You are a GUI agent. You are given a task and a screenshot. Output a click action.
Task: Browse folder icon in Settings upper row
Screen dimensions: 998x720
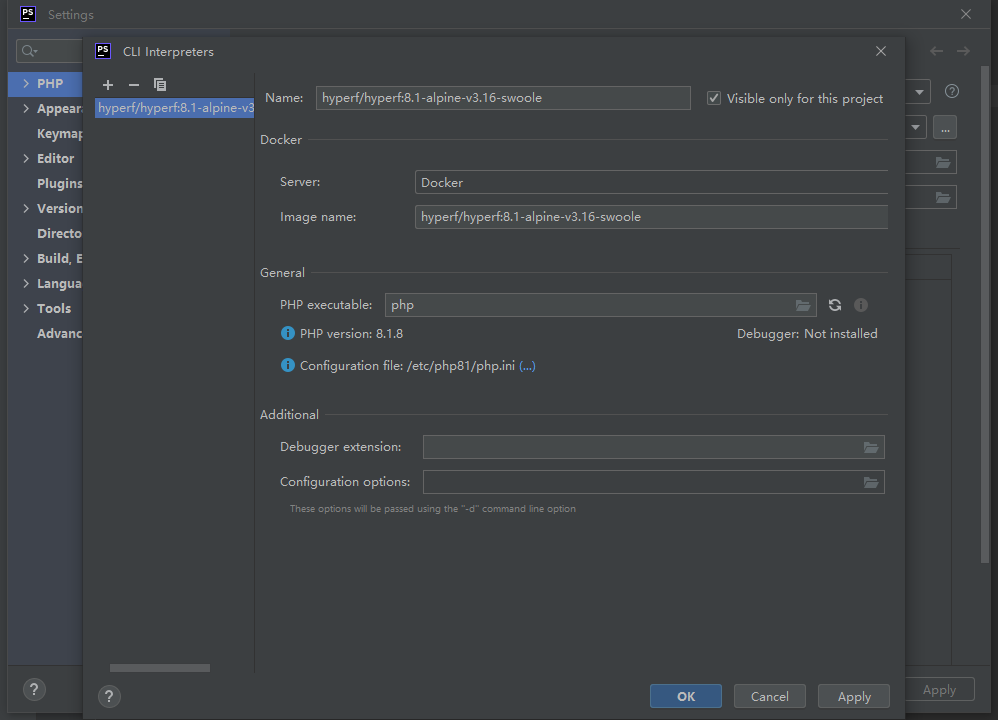(x=943, y=162)
